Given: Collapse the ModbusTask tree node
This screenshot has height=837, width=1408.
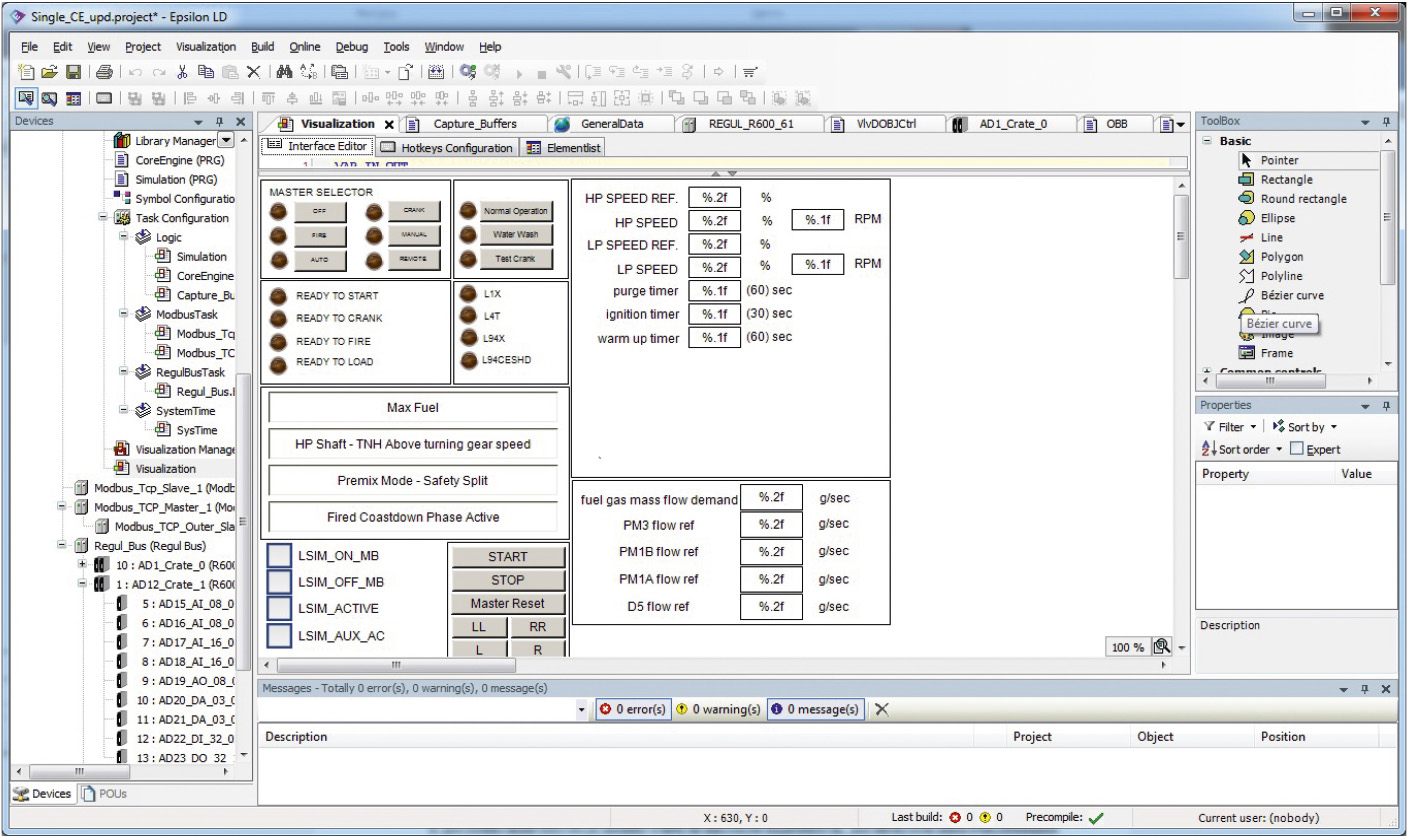Looking at the screenshot, I should pos(124,314).
